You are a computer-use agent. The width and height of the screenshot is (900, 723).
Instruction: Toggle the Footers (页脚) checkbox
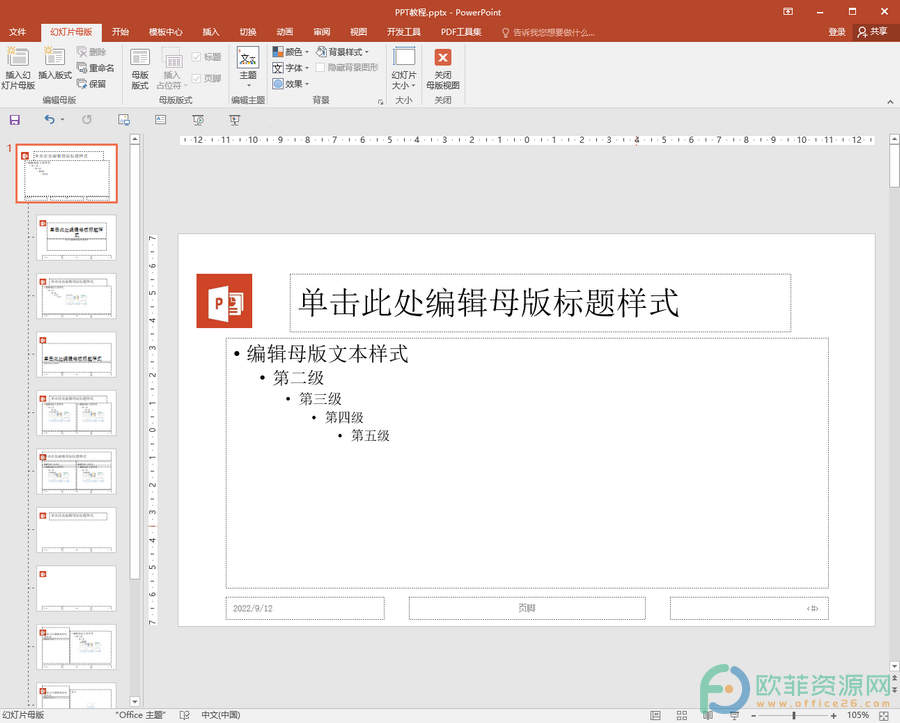[196, 78]
